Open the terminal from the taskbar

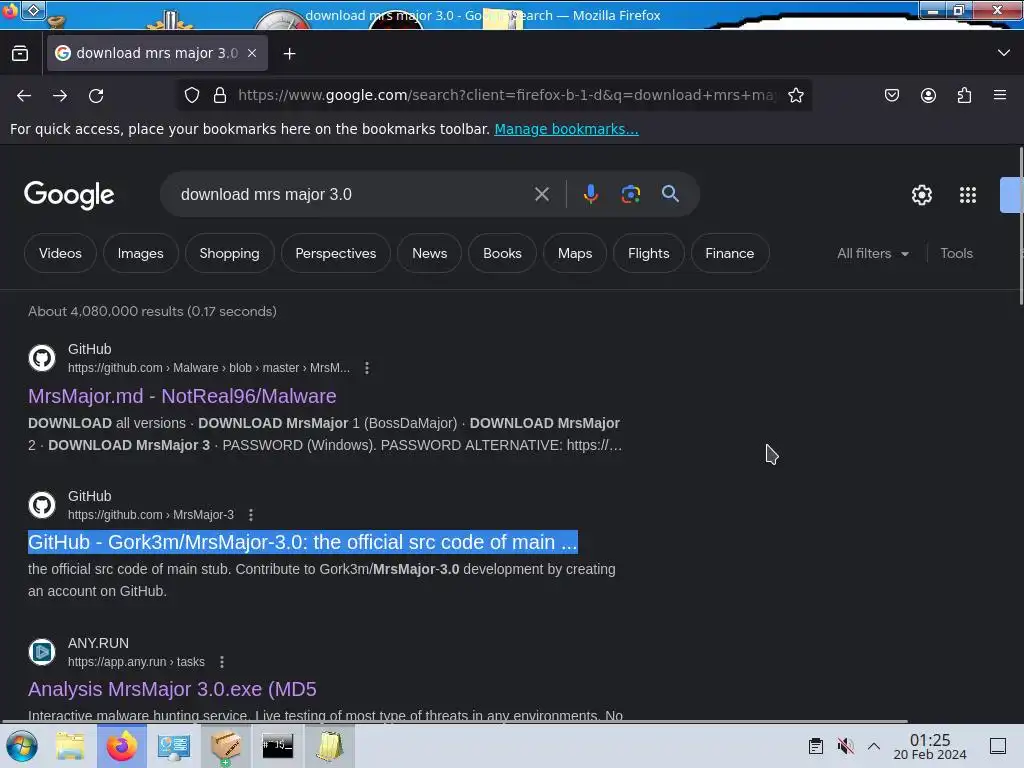pos(278,746)
